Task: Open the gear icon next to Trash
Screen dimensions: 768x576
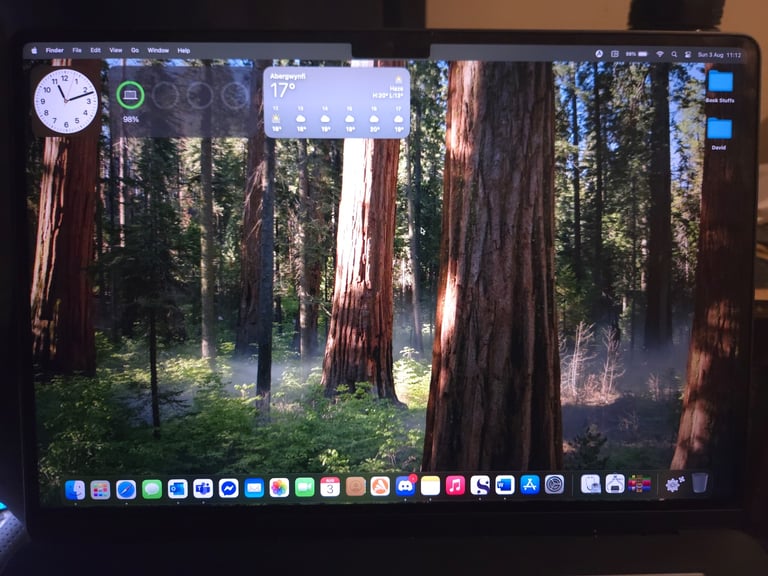Action: (674, 484)
